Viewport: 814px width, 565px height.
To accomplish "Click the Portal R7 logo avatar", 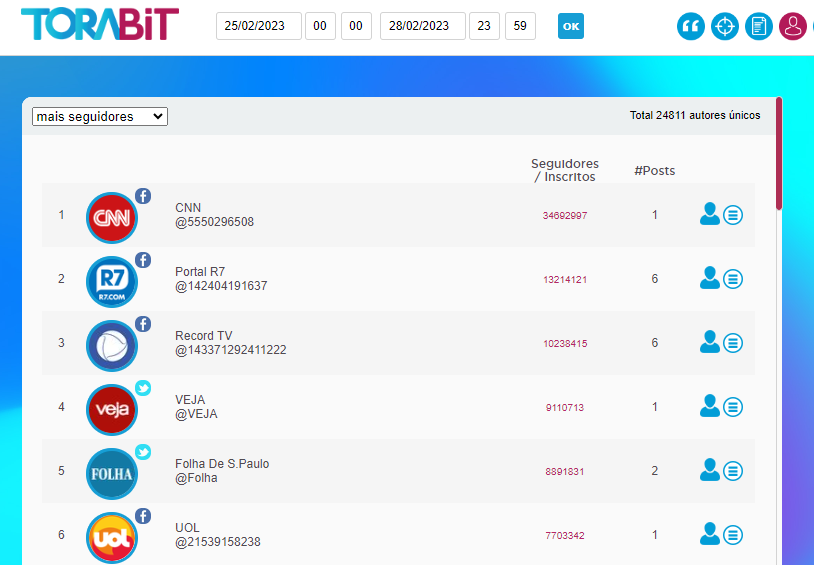I will tap(112, 281).
